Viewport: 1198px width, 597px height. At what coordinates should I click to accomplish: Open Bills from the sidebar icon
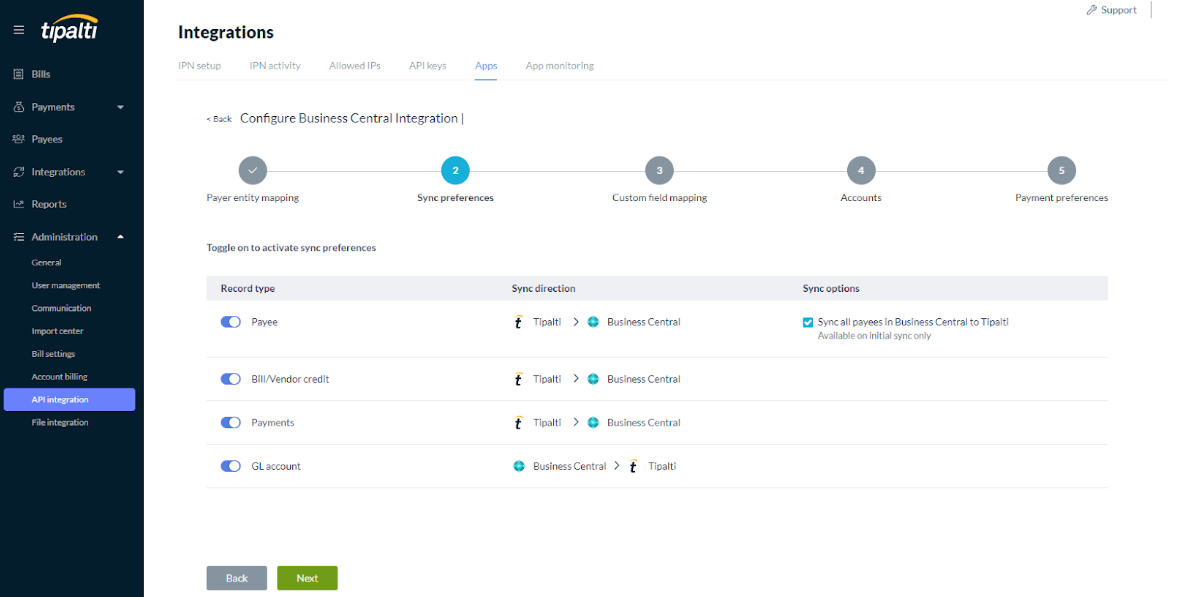(x=18, y=74)
